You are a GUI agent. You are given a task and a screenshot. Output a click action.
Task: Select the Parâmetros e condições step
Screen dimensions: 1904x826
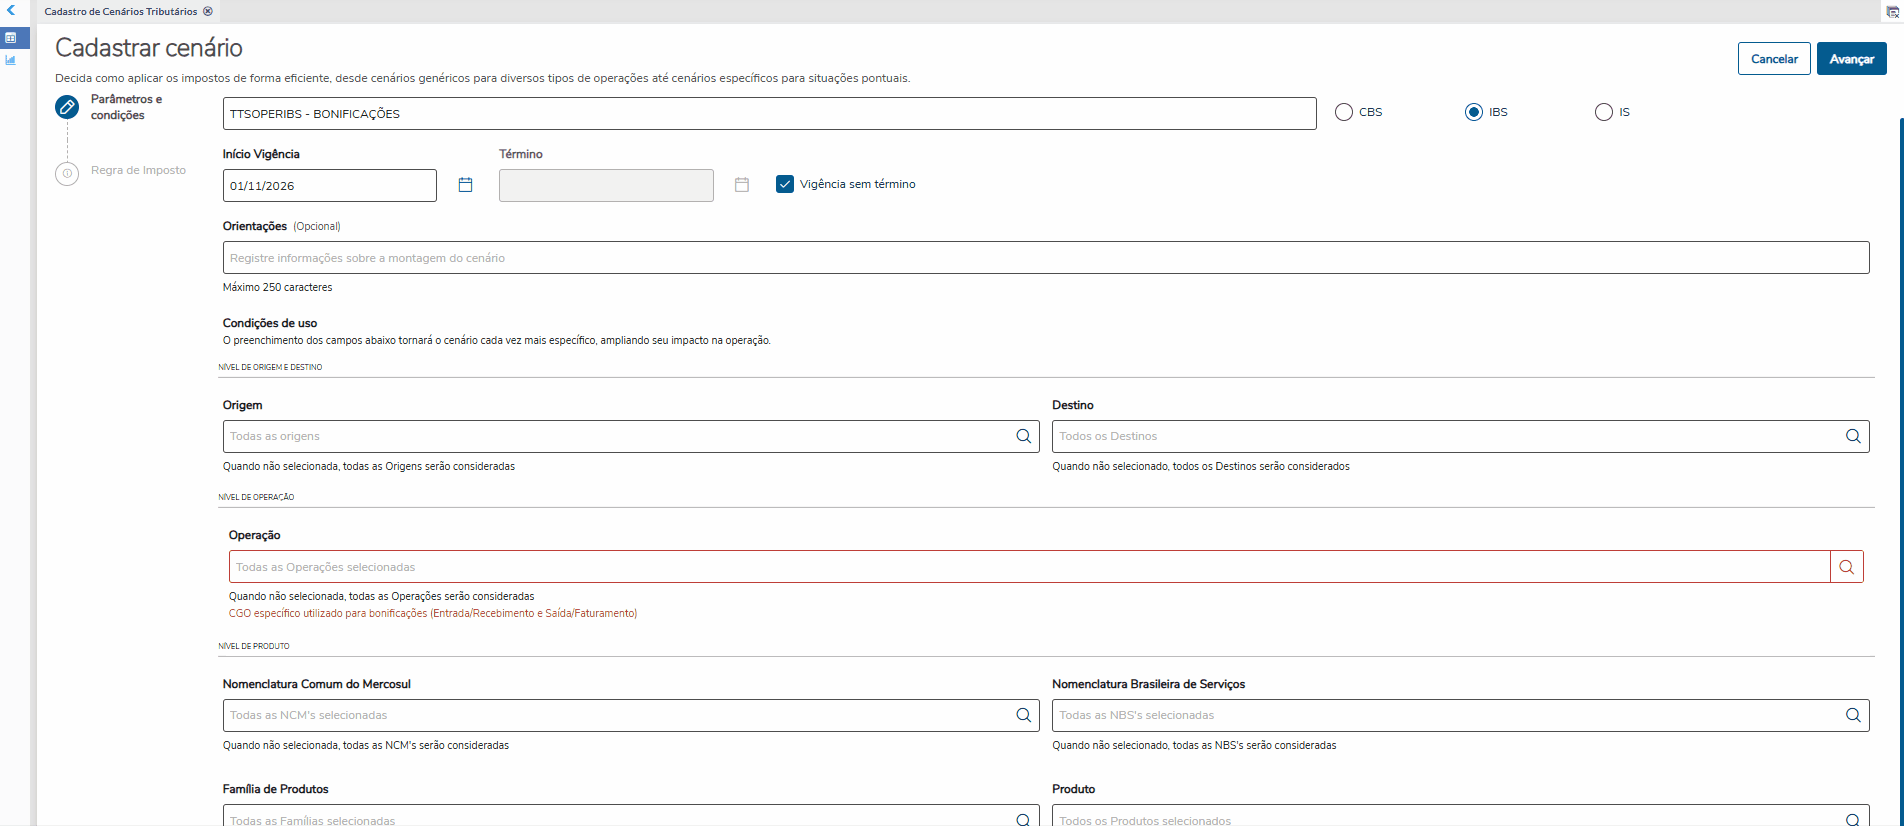pos(67,107)
